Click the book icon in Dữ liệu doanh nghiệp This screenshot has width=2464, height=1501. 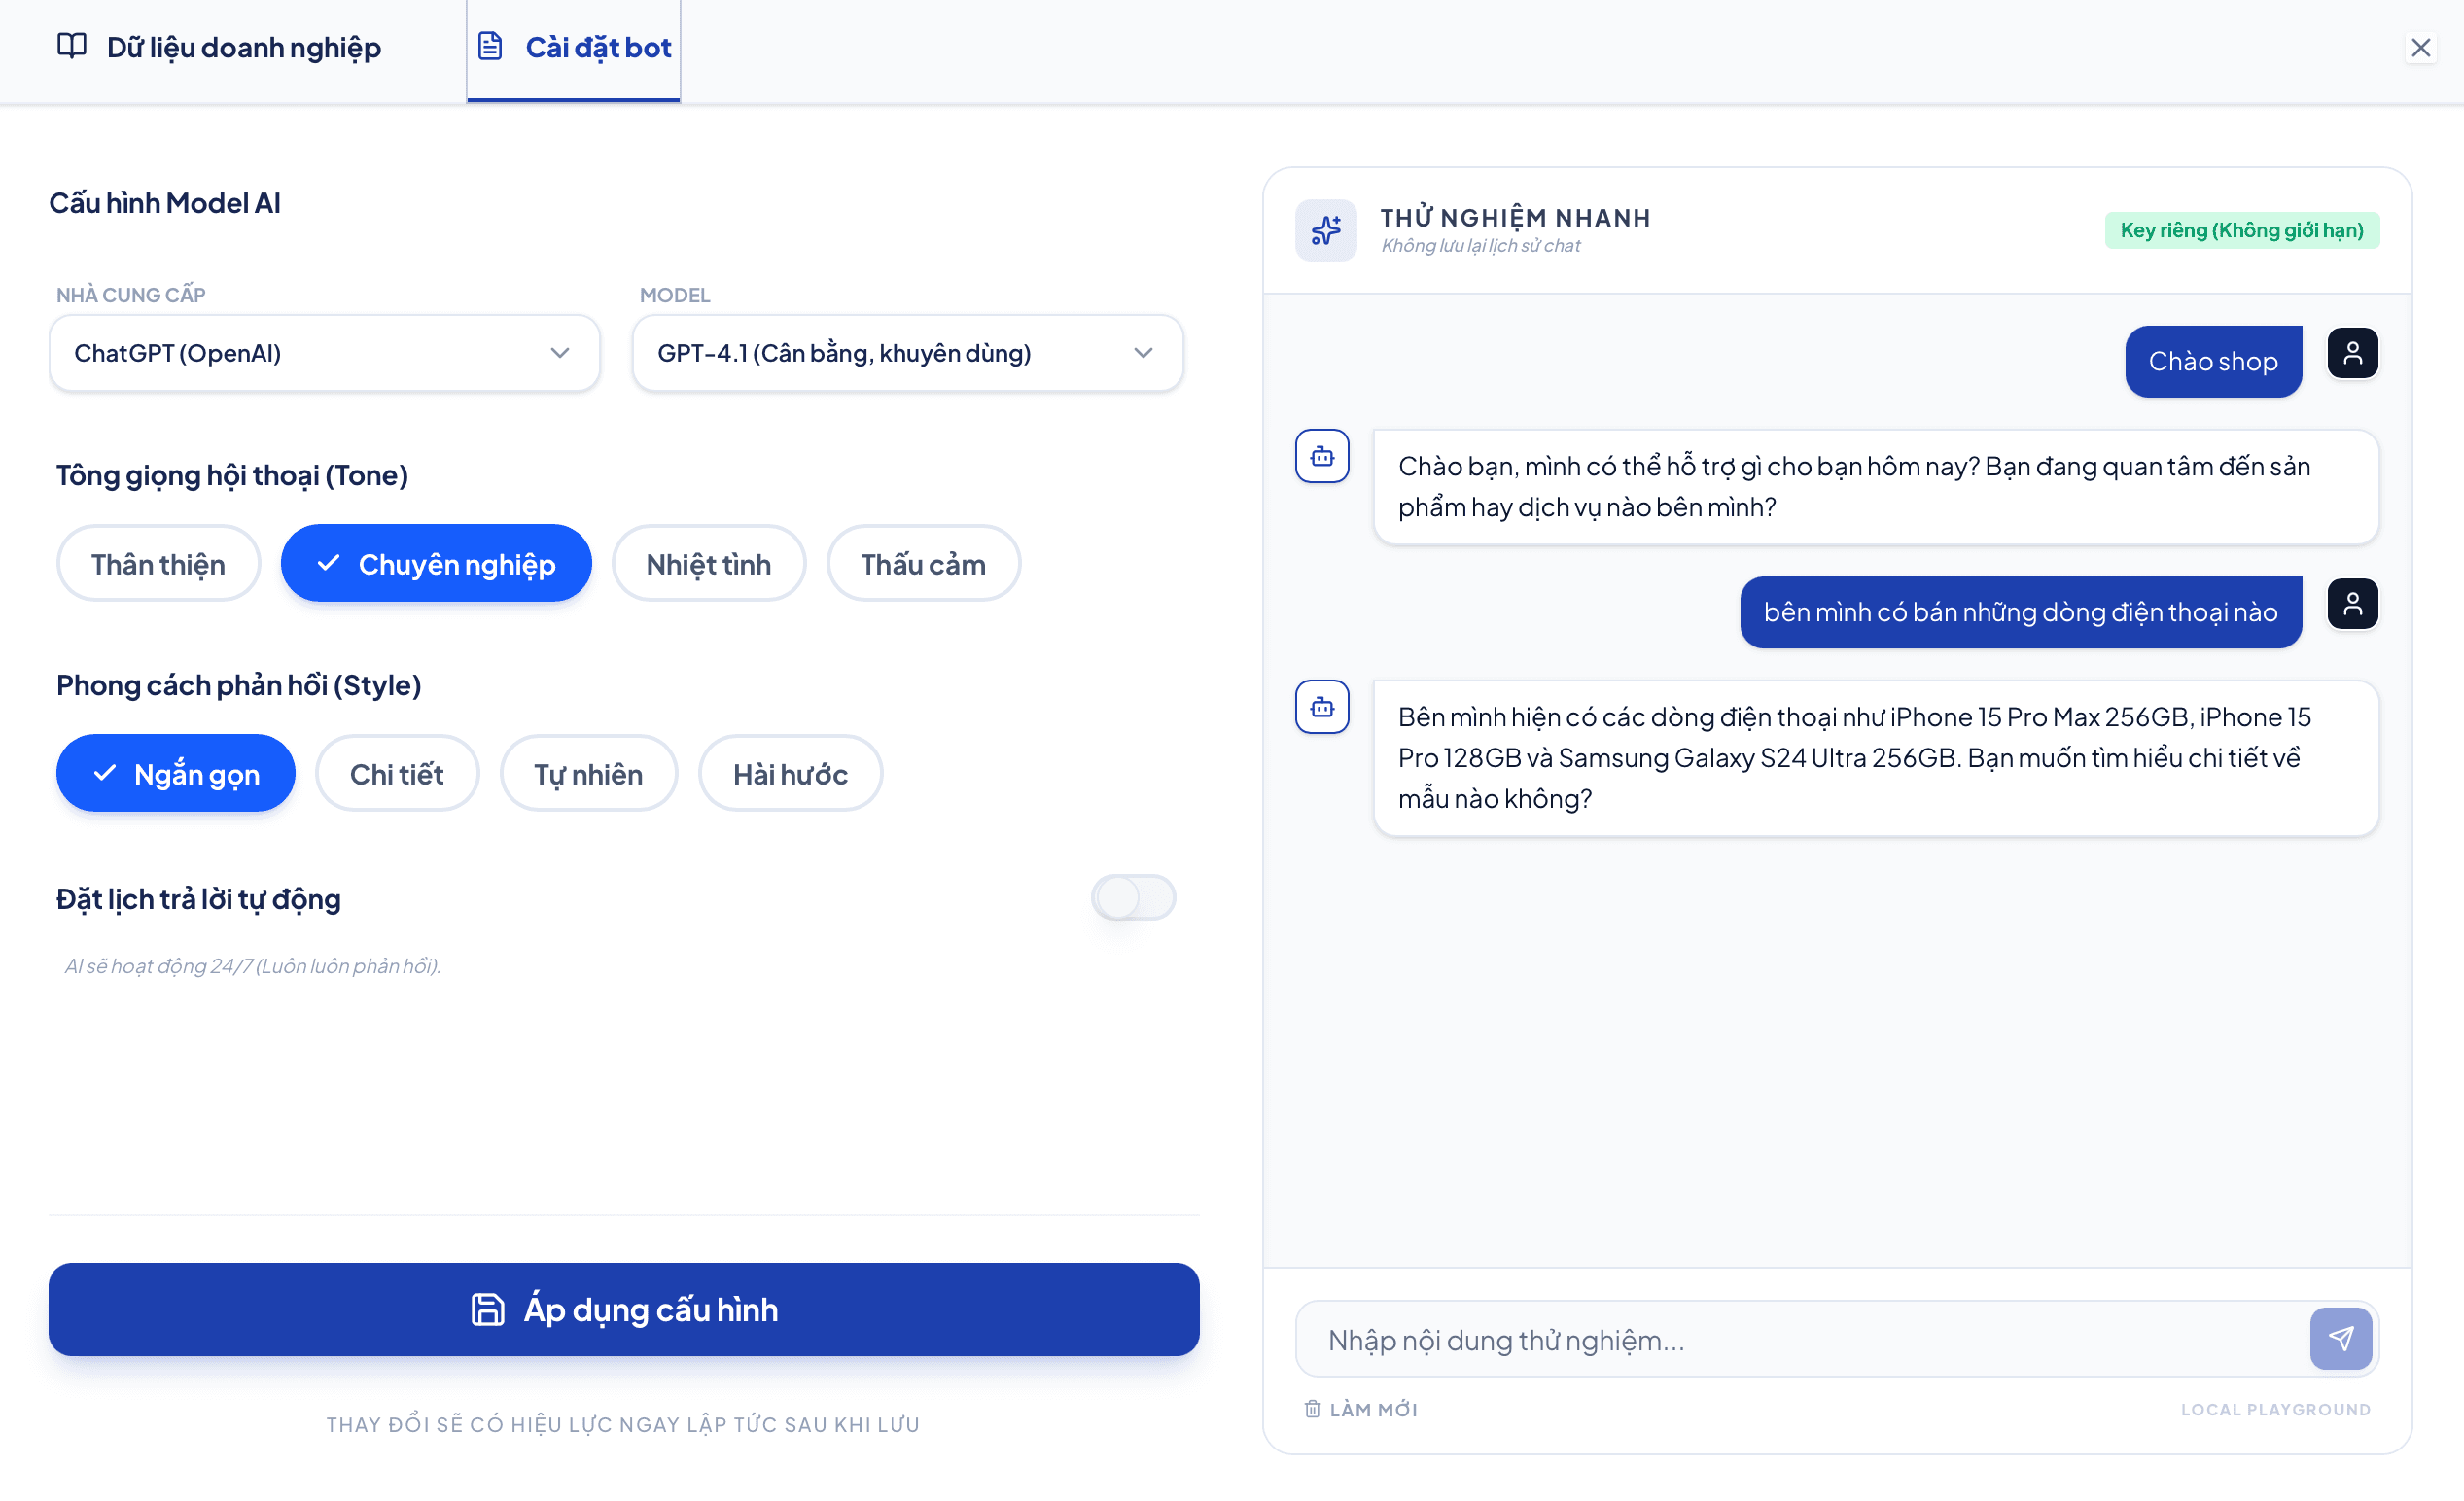[x=72, y=46]
